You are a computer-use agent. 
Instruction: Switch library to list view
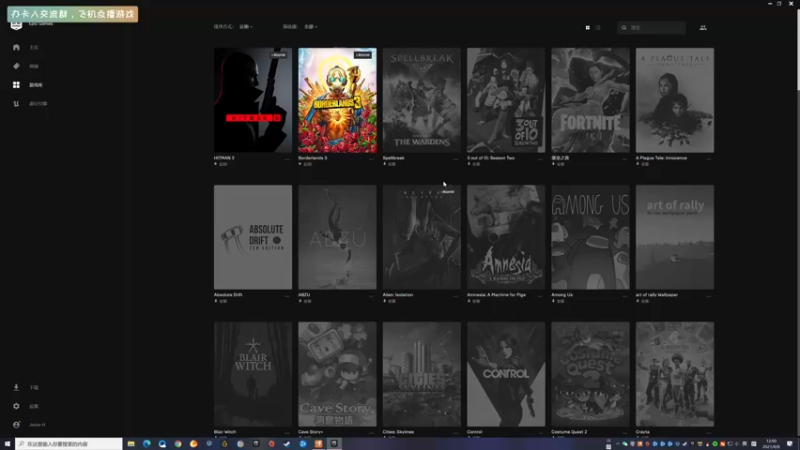(x=598, y=28)
